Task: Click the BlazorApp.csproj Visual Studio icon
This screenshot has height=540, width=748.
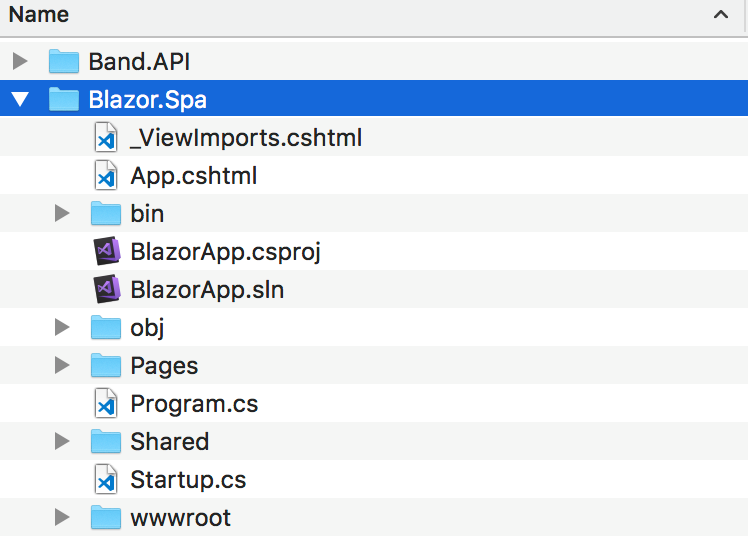Action: (x=107, y=251)
